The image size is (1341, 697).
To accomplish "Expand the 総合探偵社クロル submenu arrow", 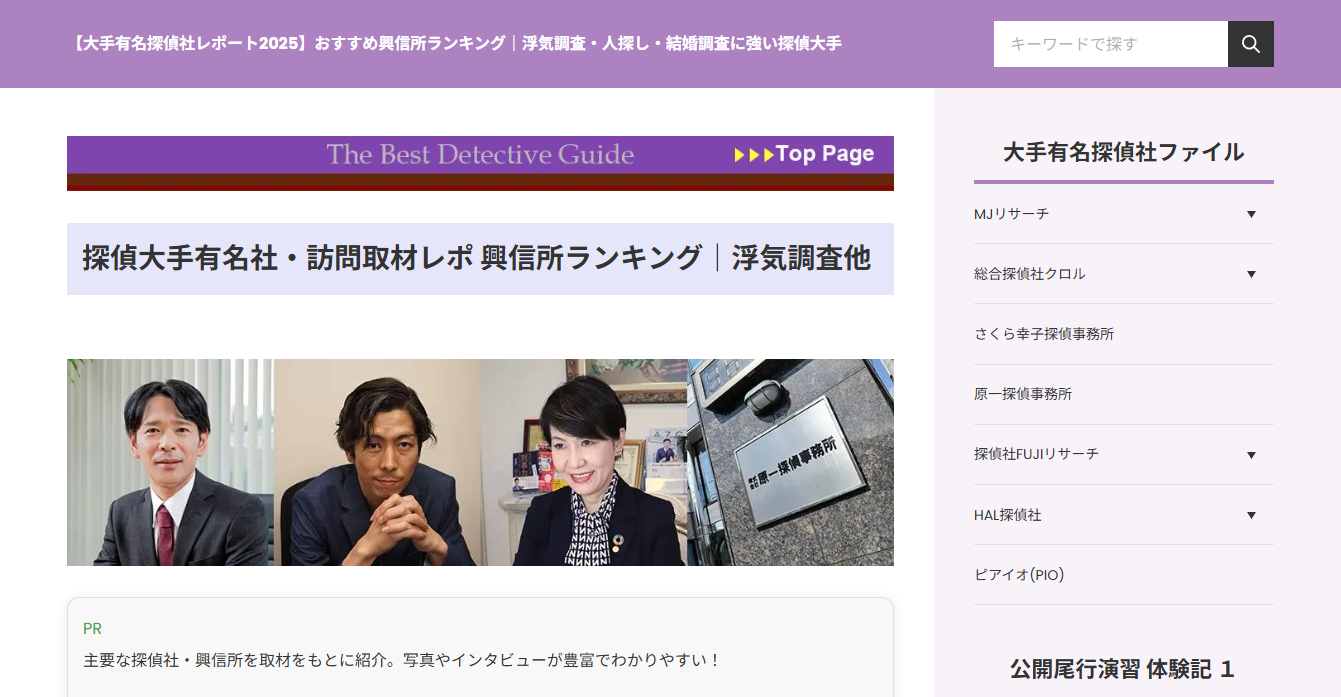I will coord(1251,274).
